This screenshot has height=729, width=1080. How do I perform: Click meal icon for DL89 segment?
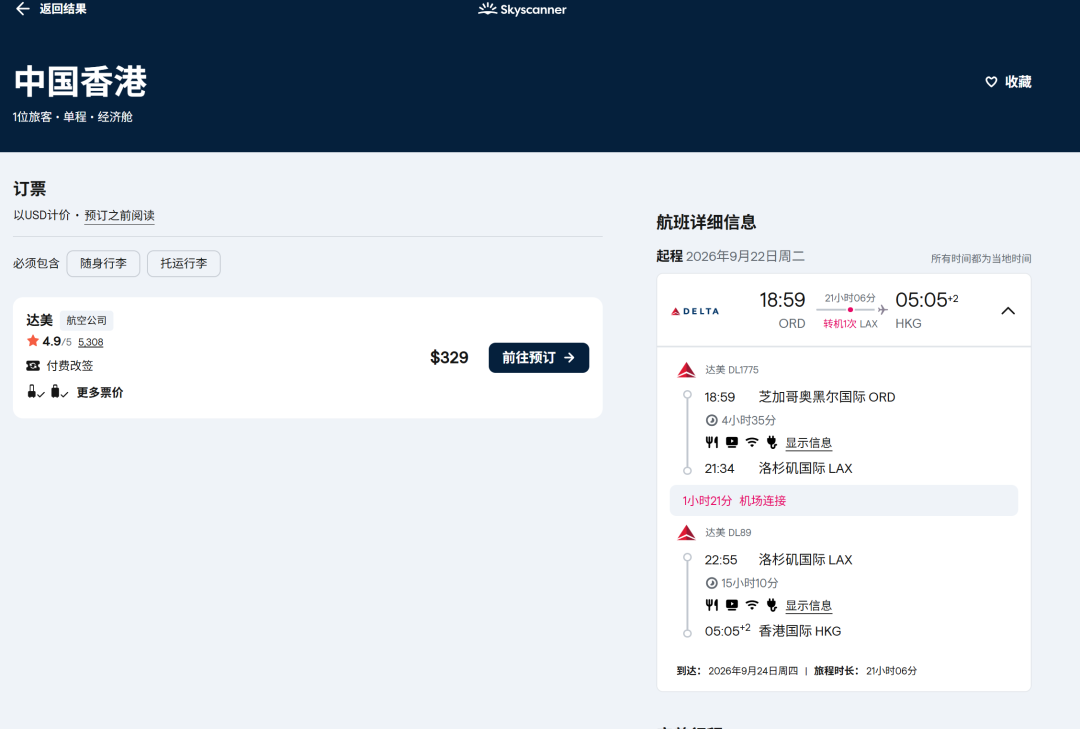coord(712,605)
